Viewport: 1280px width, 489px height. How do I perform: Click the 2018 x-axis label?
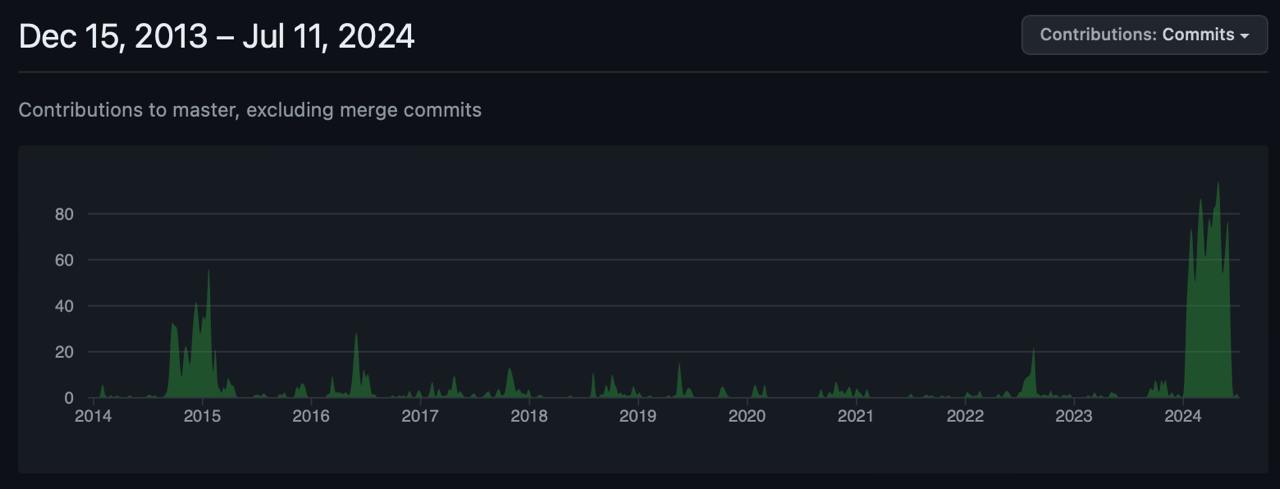pyautogui.click(x=529, y=416)
